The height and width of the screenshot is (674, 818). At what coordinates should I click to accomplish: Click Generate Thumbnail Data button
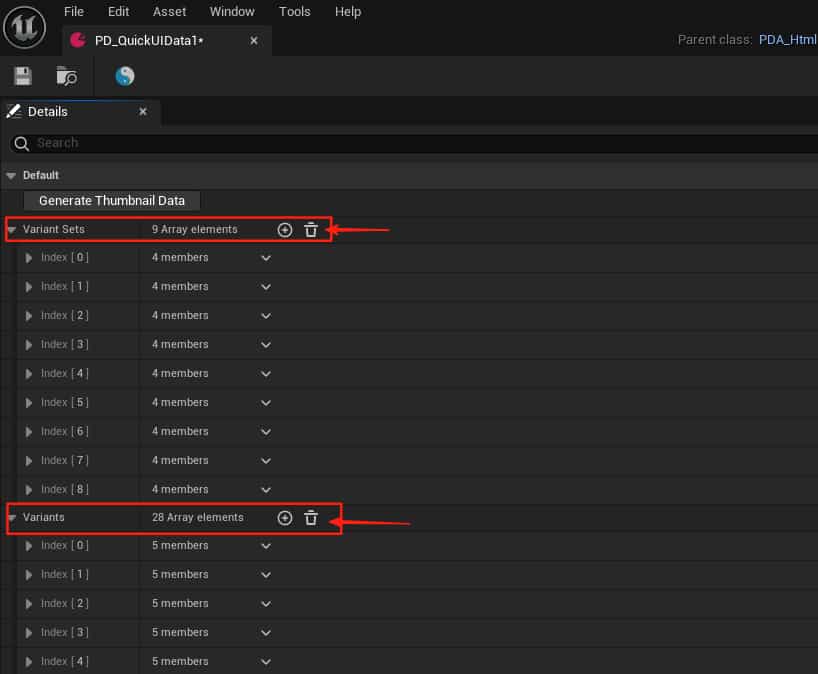pos(112,201)
